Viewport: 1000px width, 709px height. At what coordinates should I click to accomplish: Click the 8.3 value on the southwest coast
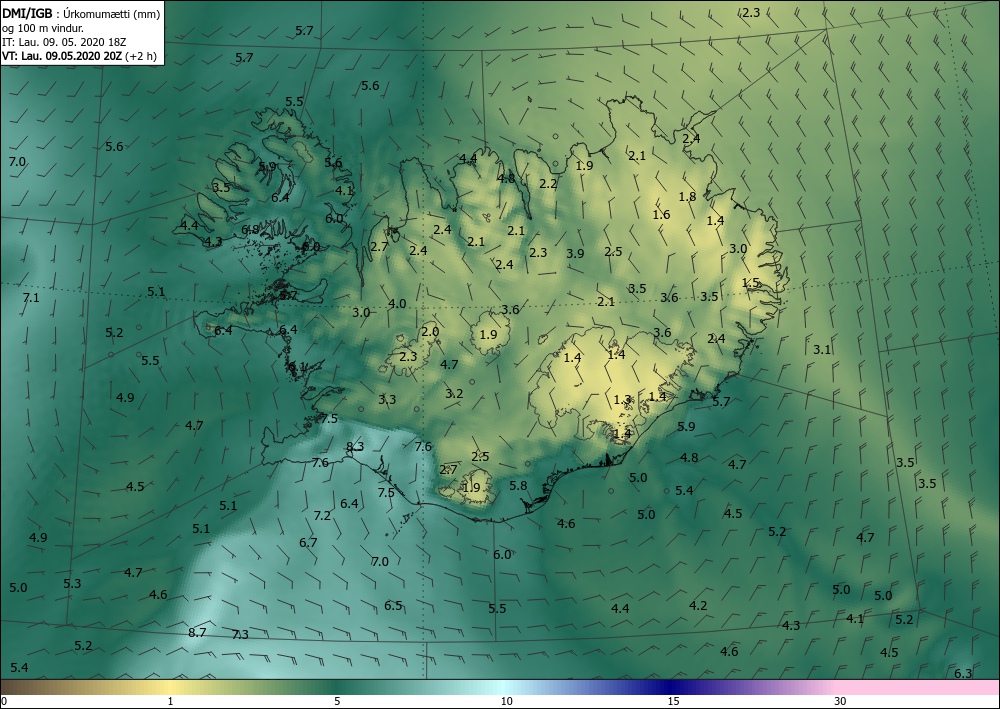pyautogui.click(x=355, y=446)
